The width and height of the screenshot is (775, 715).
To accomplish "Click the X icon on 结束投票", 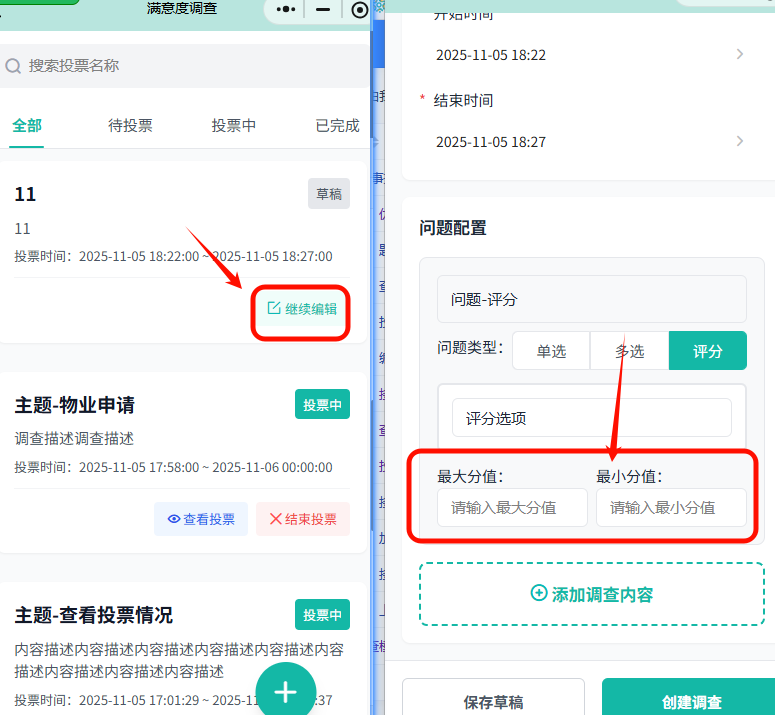I will click(275, 519).
